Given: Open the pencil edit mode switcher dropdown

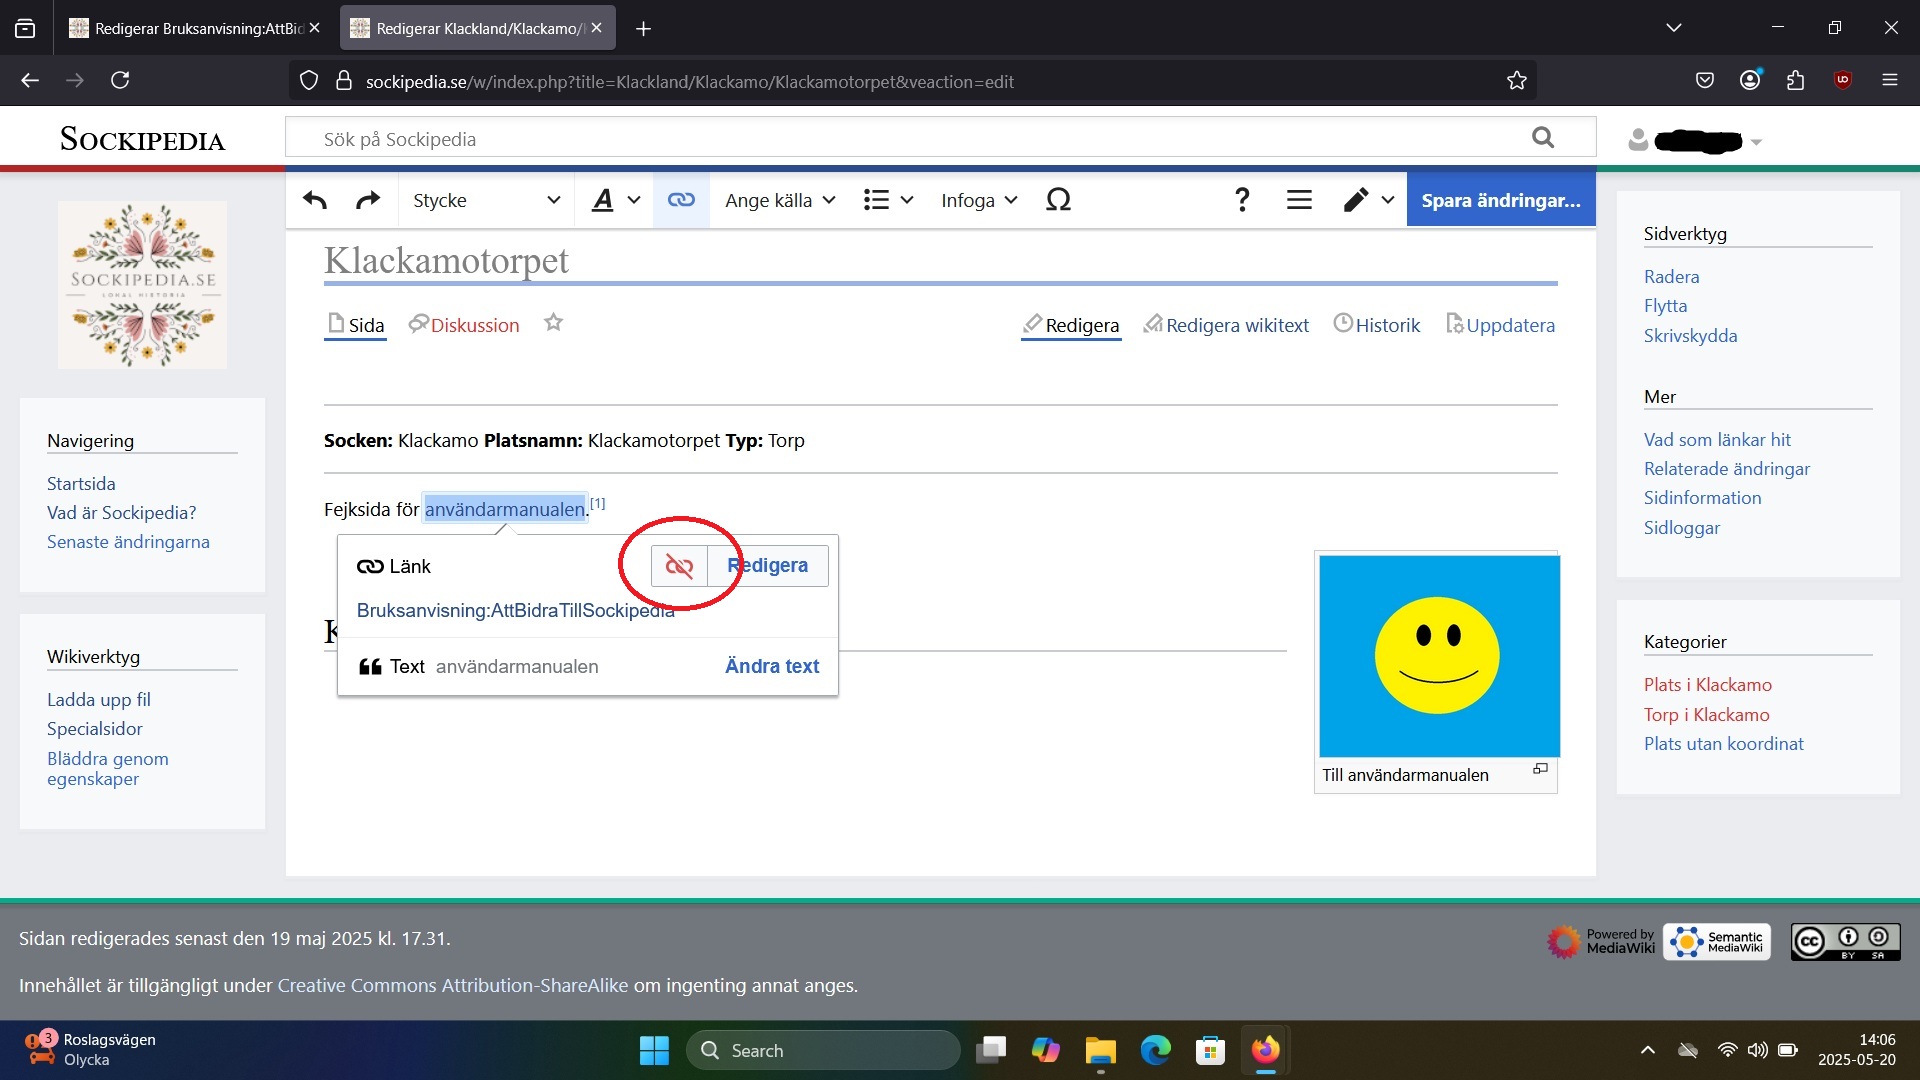Looking at the screenshot, I should 1367,200.
